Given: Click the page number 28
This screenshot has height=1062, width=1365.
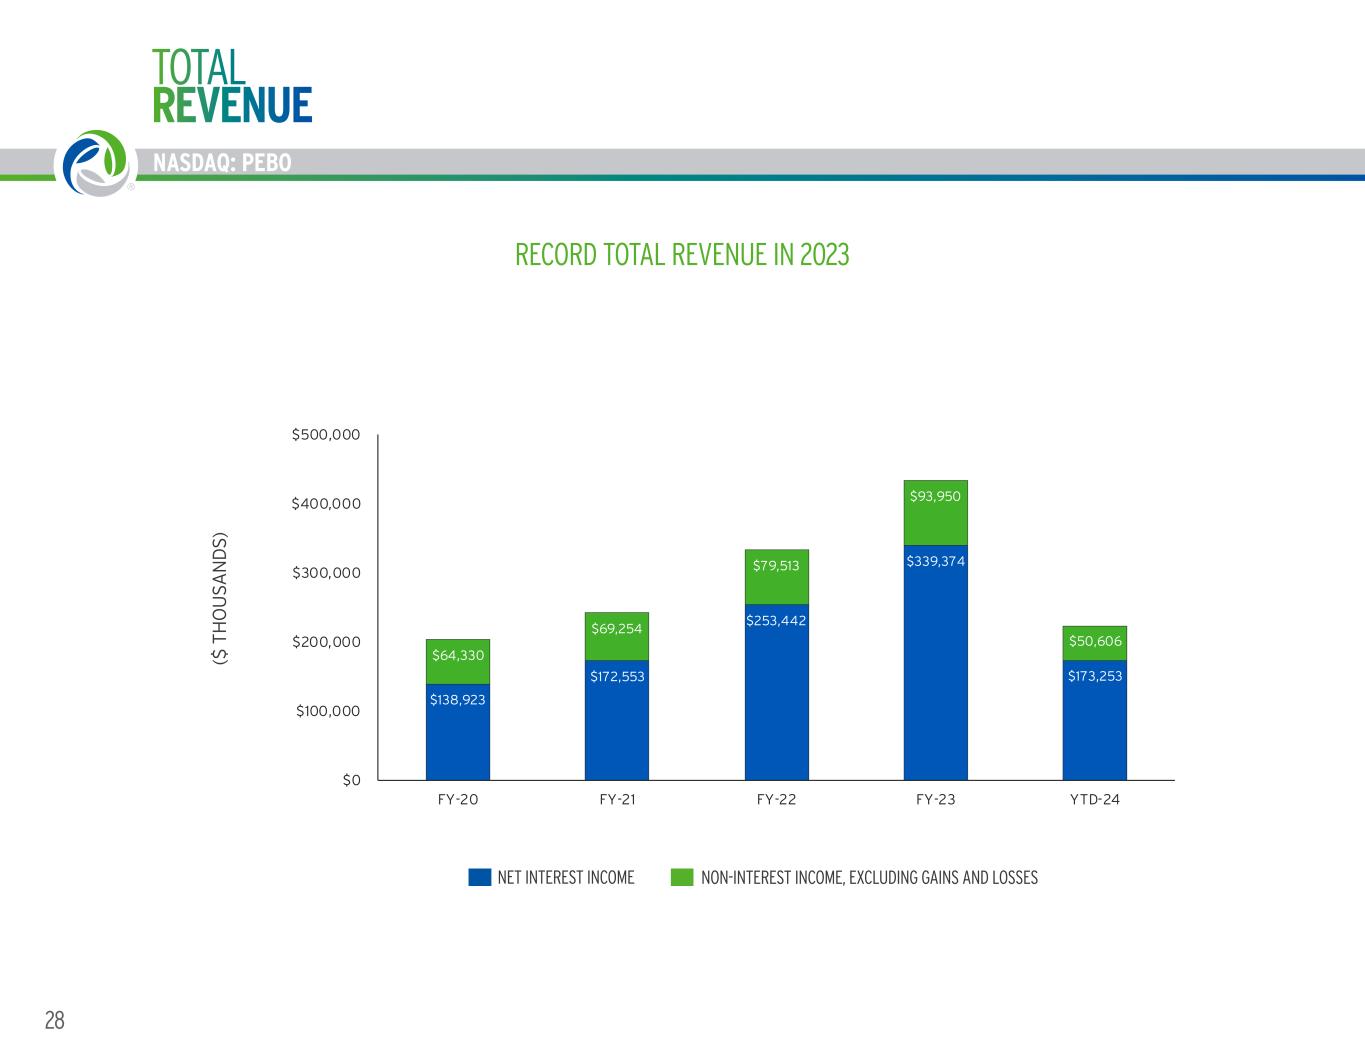Looking at the screenshot, I should [x=54, y=1020].
